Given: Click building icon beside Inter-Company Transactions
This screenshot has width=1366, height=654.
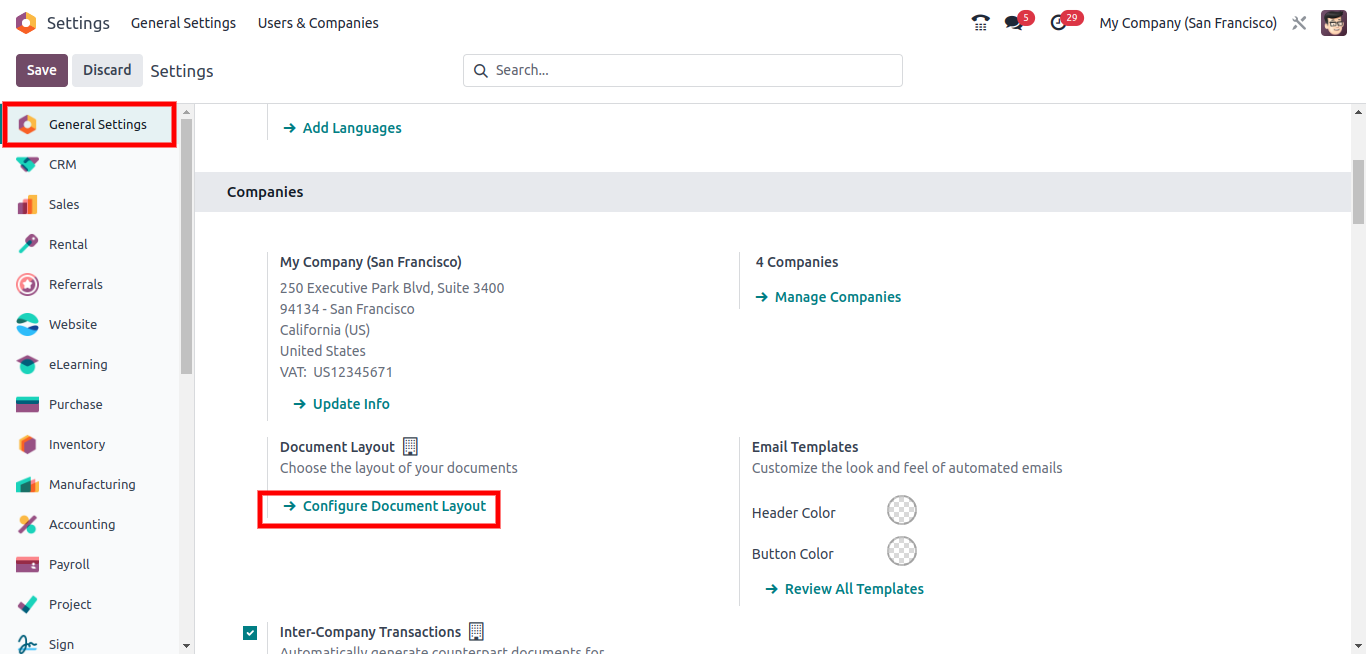Looking at the screenshot, I should (476, 631).
